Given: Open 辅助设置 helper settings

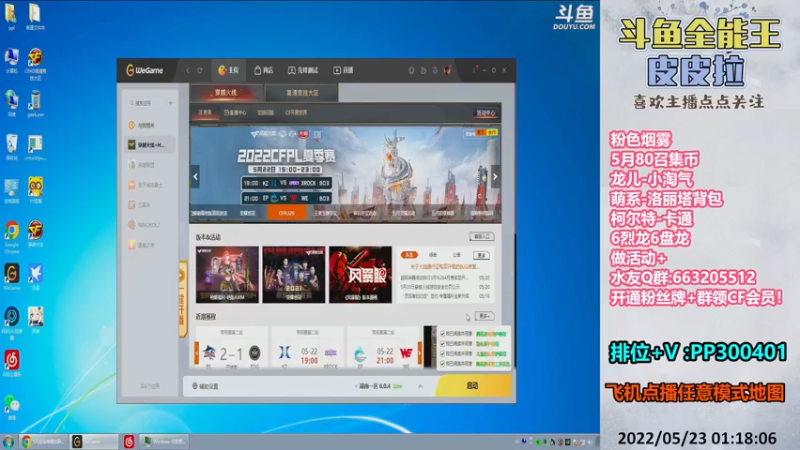Looking at the screenshot, I should pyautogui.click(x=205, y=386).
